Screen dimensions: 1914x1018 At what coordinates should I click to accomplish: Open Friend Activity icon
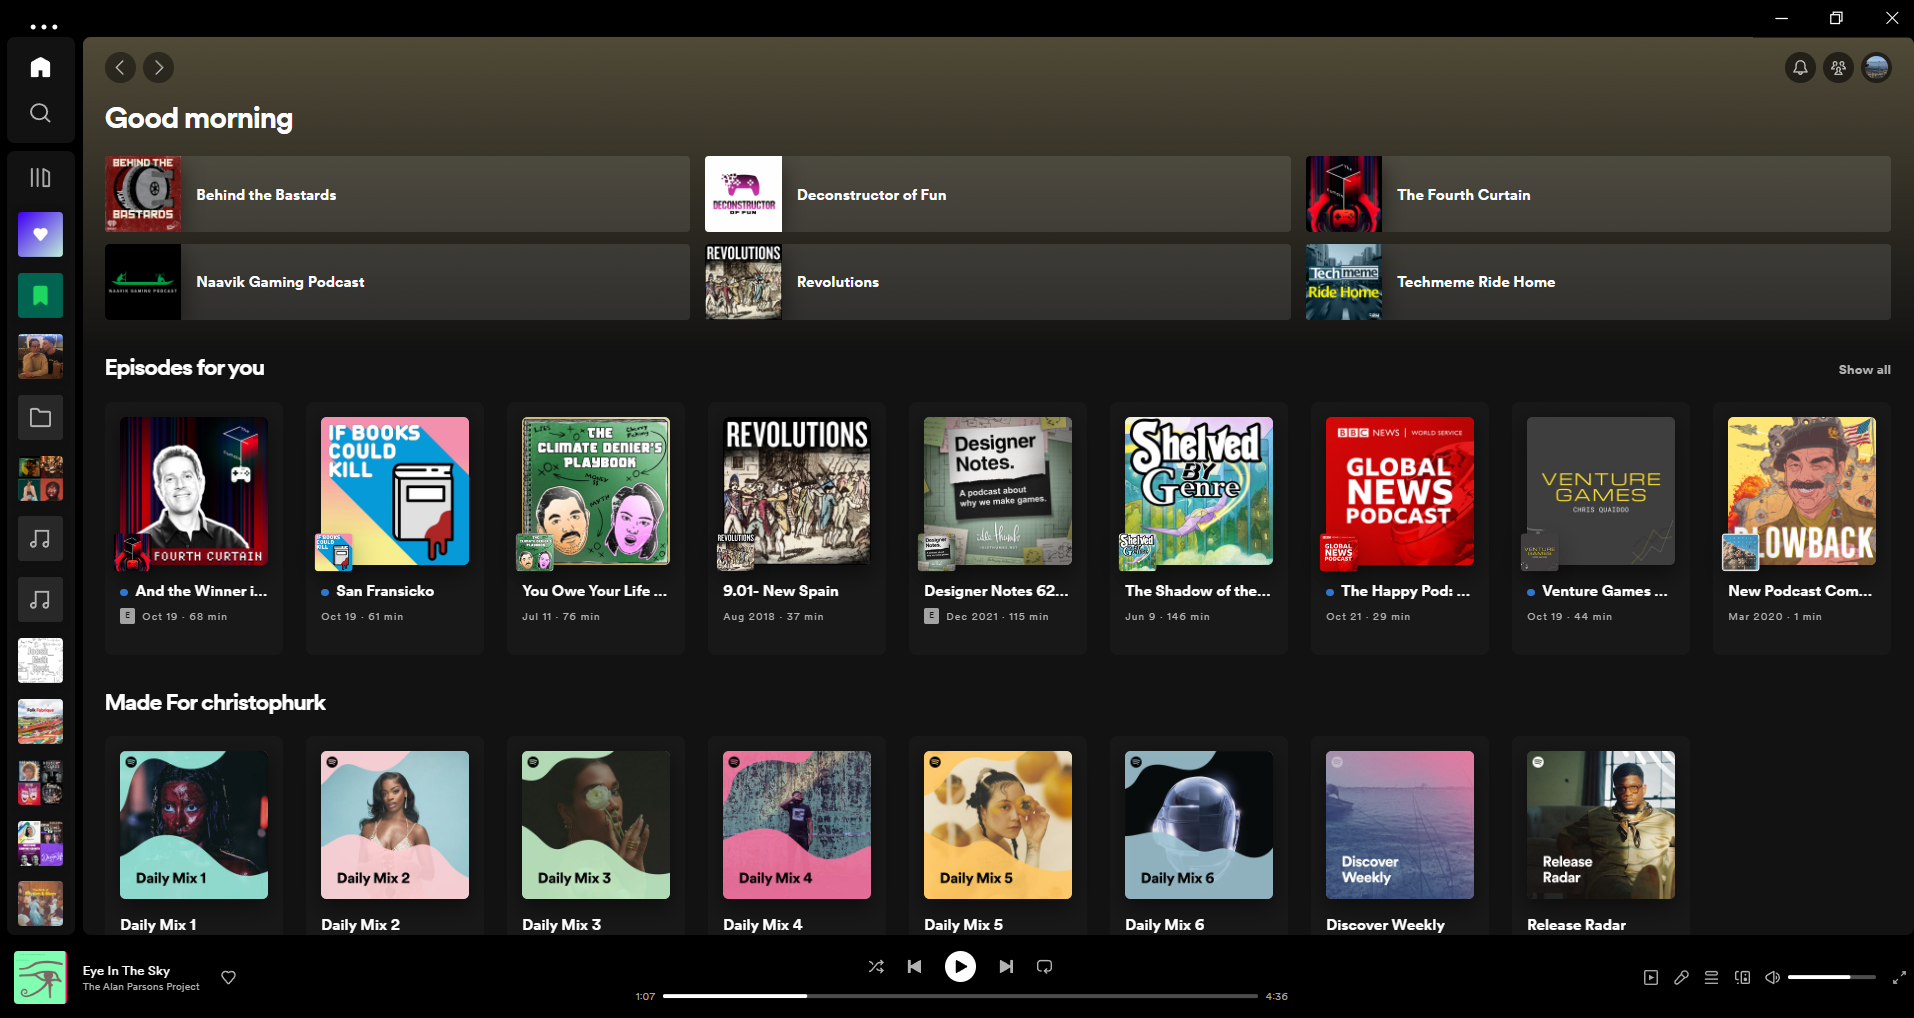point(1838,67)
